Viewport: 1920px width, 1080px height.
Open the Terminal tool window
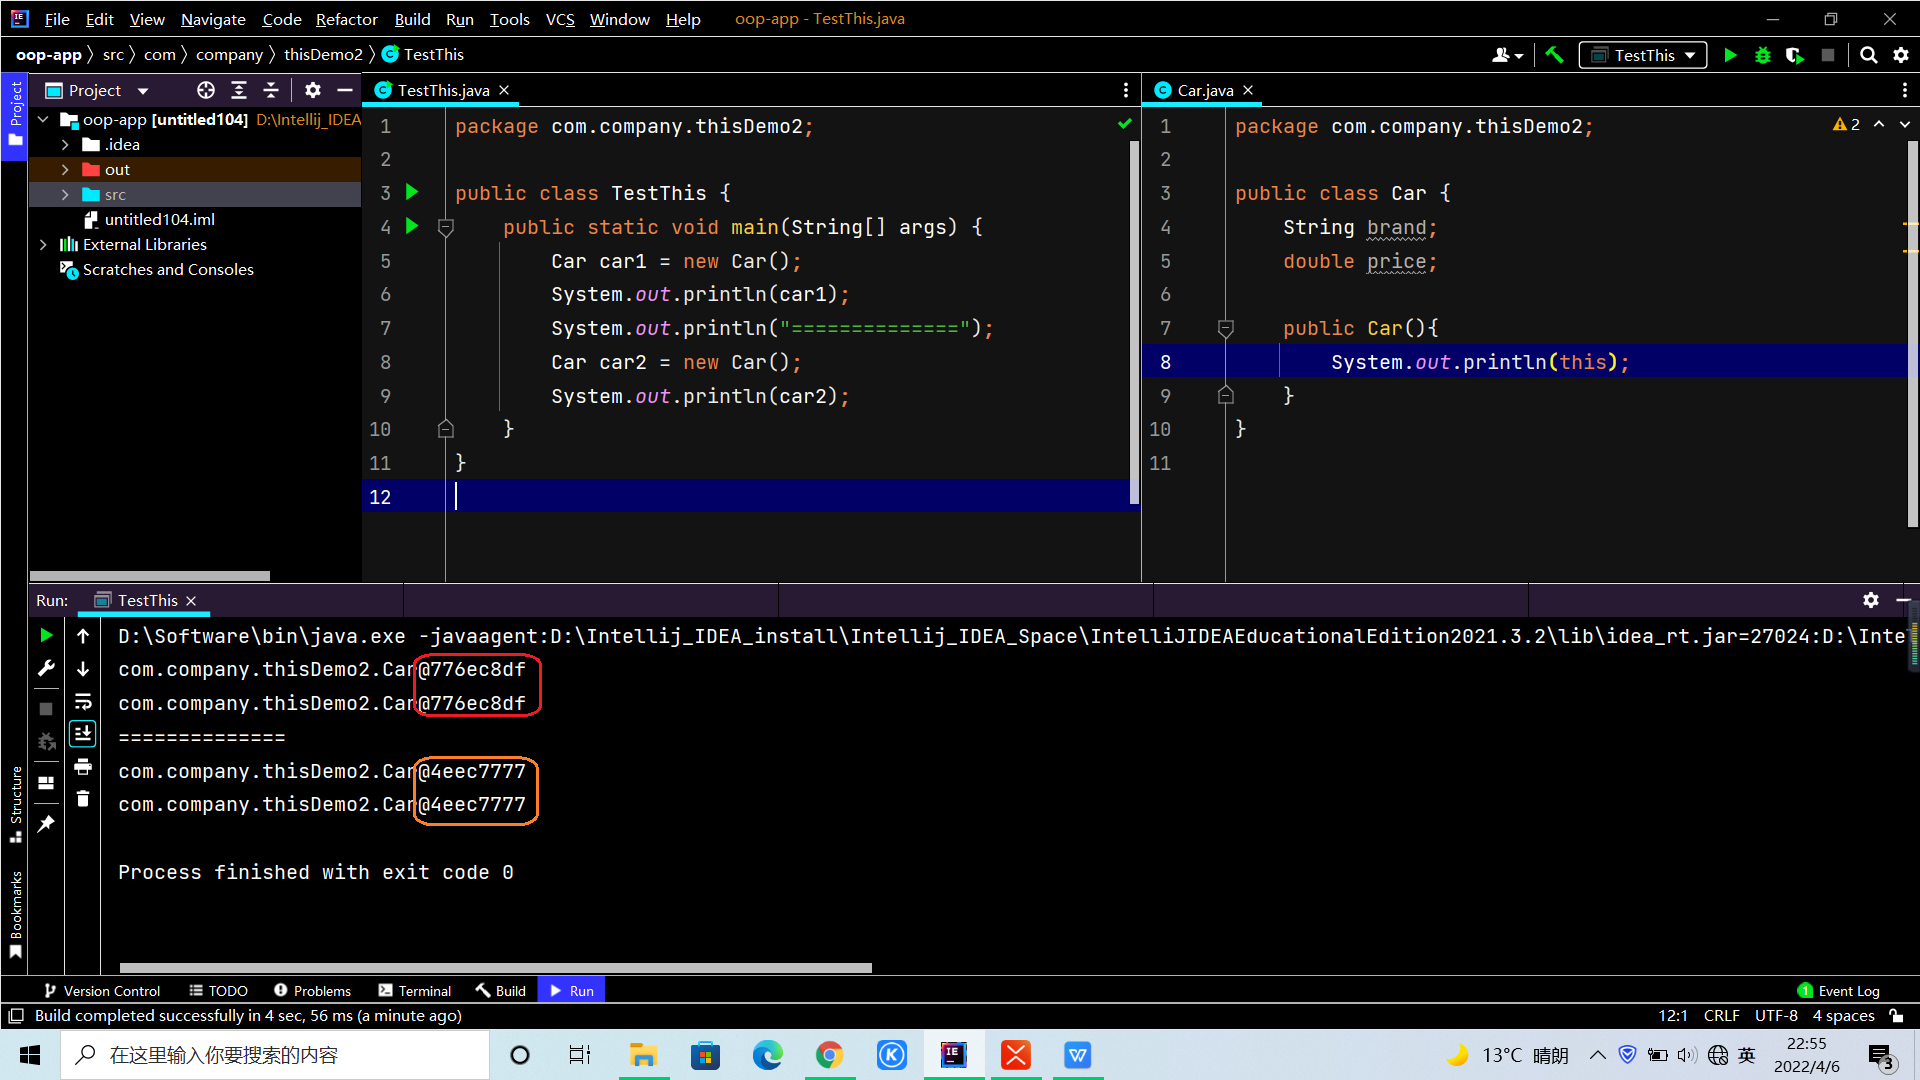point(415,991)
